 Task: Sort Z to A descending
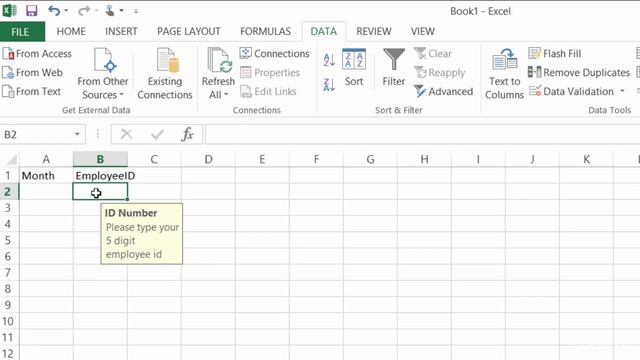point(329,84)
